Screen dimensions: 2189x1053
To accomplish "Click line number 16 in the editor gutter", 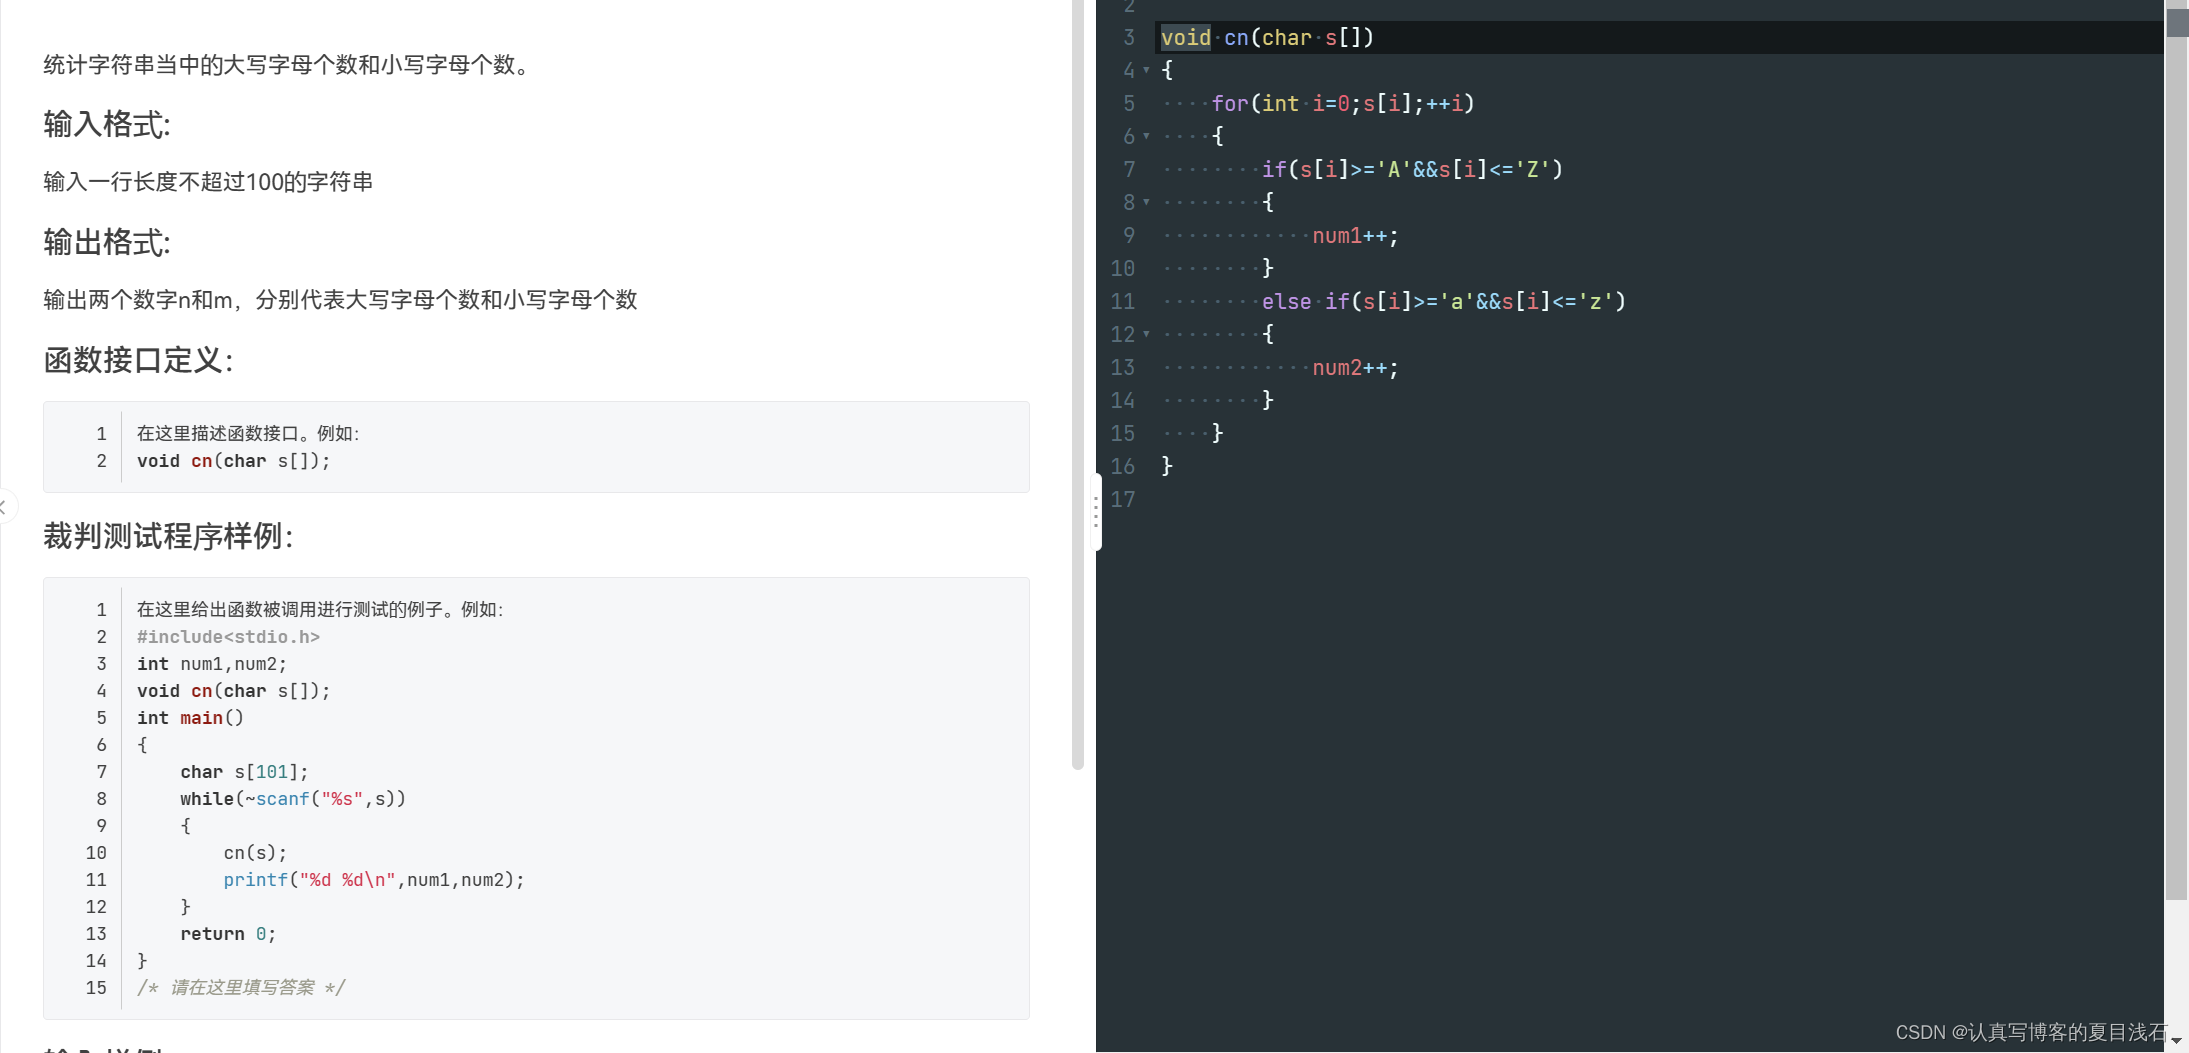I will pyautogui.click(x=1123, y=466).
